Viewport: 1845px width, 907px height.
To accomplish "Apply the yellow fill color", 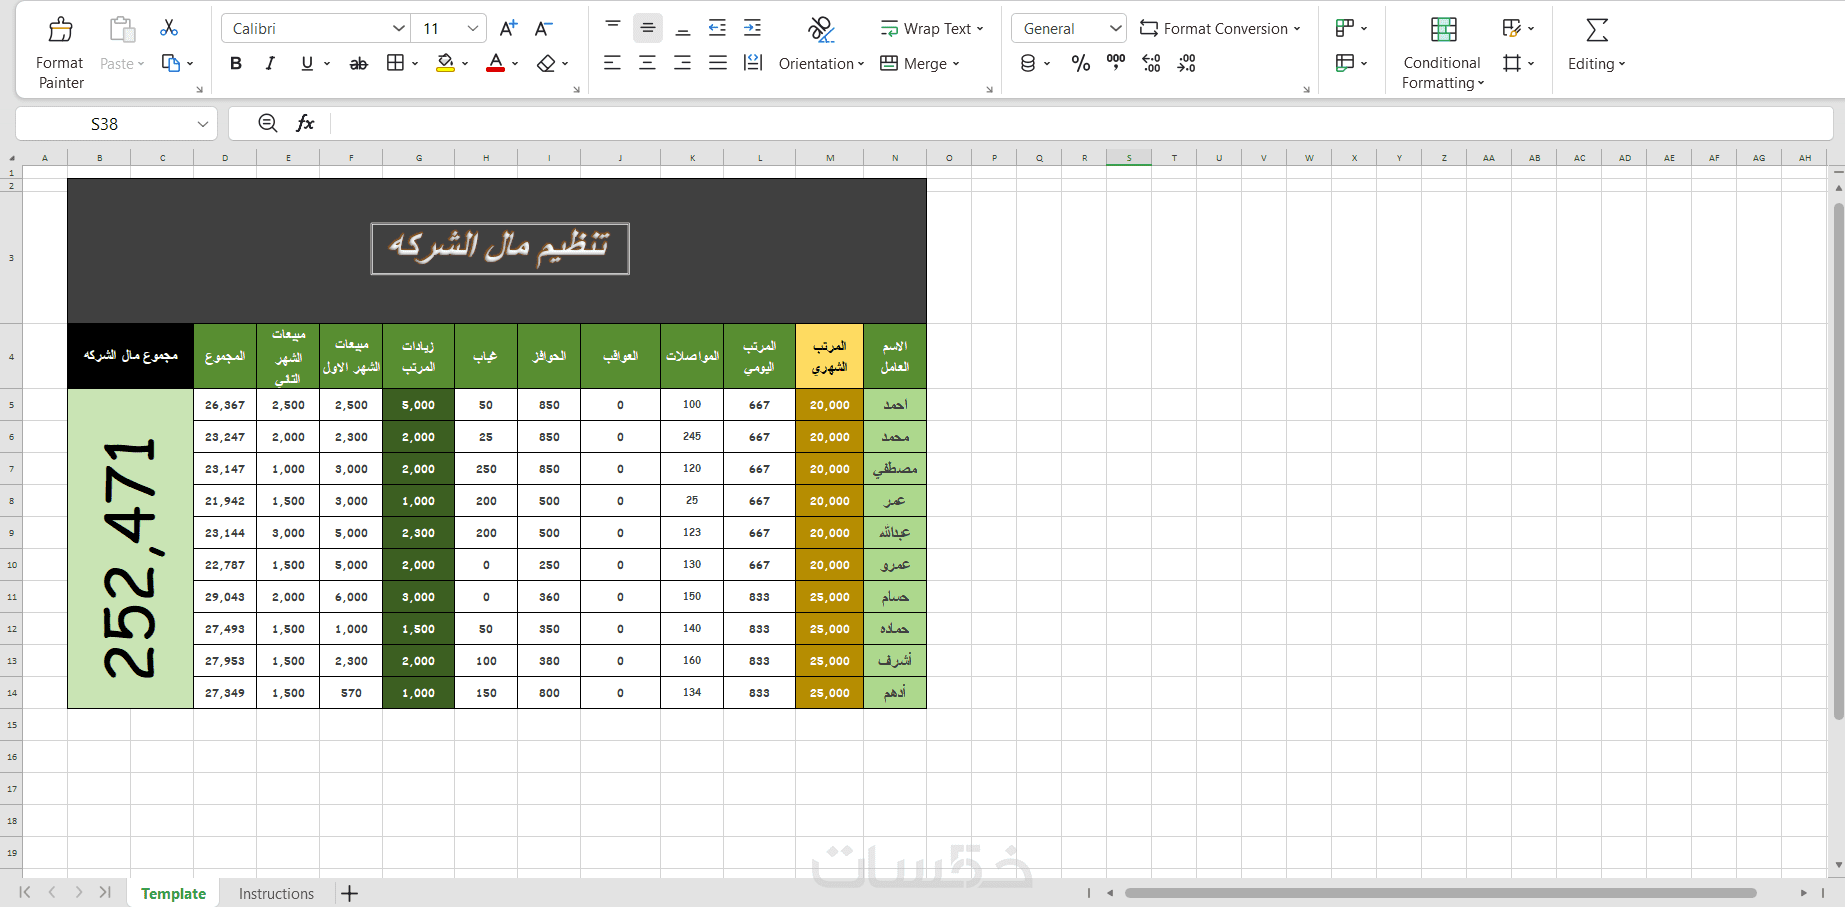I will (x=446, y=63).
